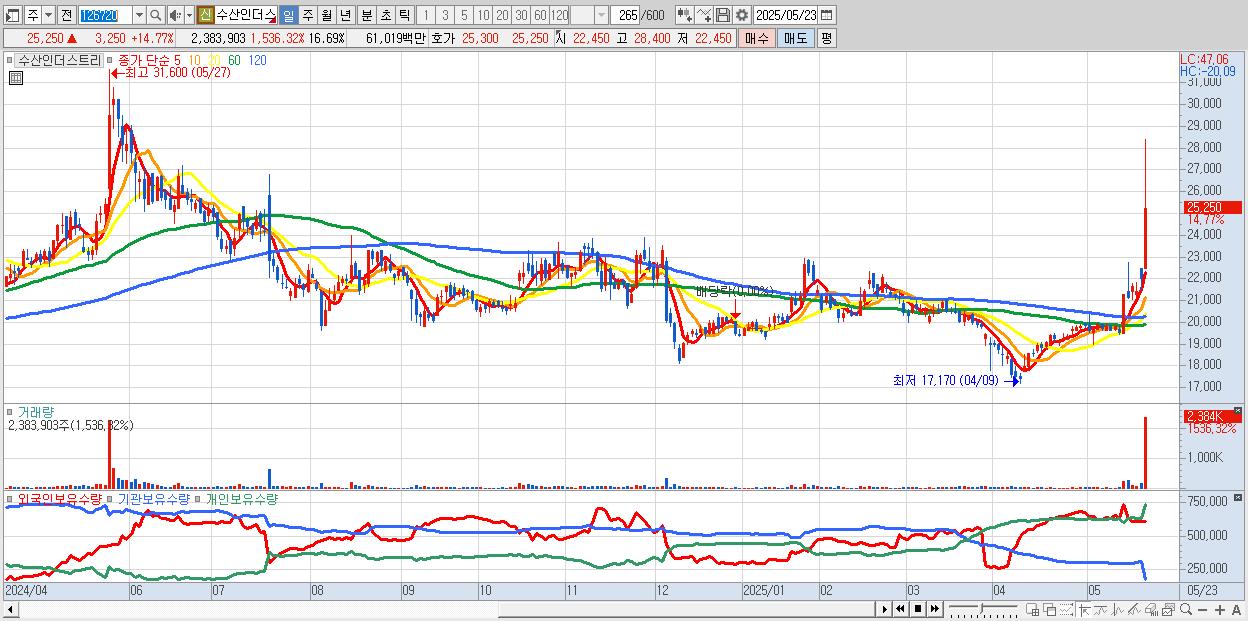Choose interval 20 button

pyautogui.click(x=502, y=15)
